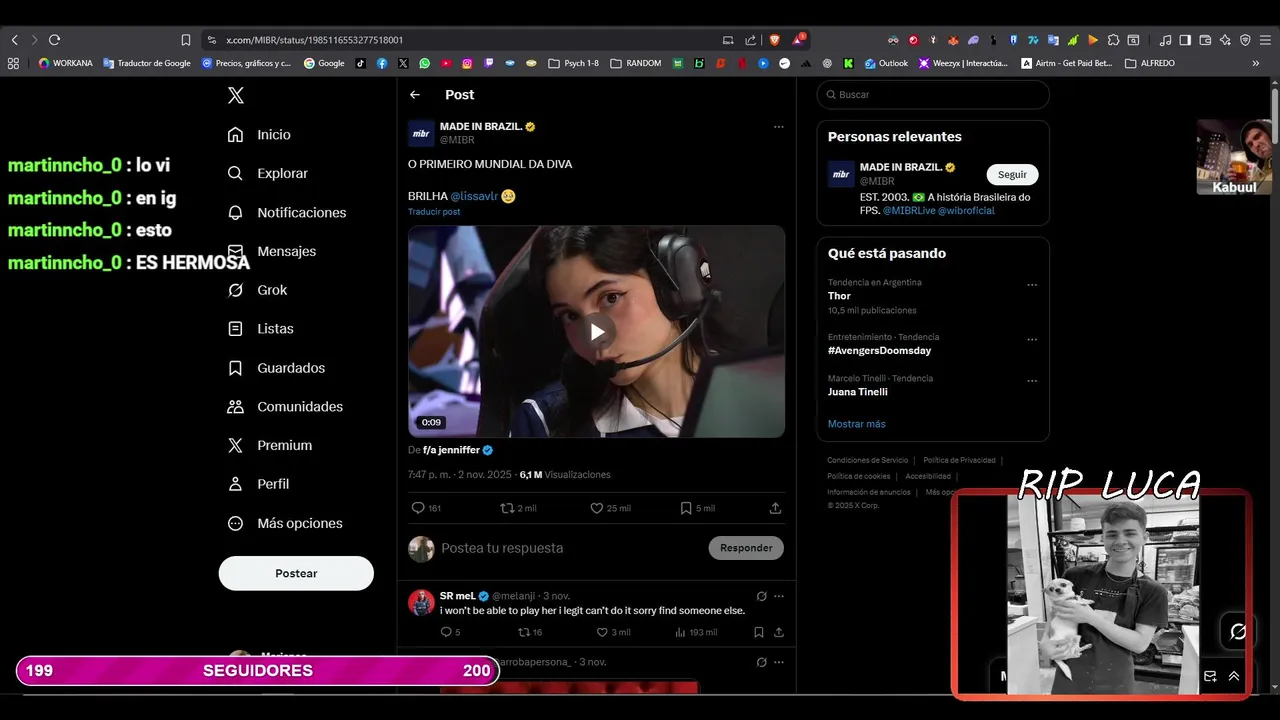Open Grok from the sidebar
Viewport: 1280px width, 720px height.
257,290
